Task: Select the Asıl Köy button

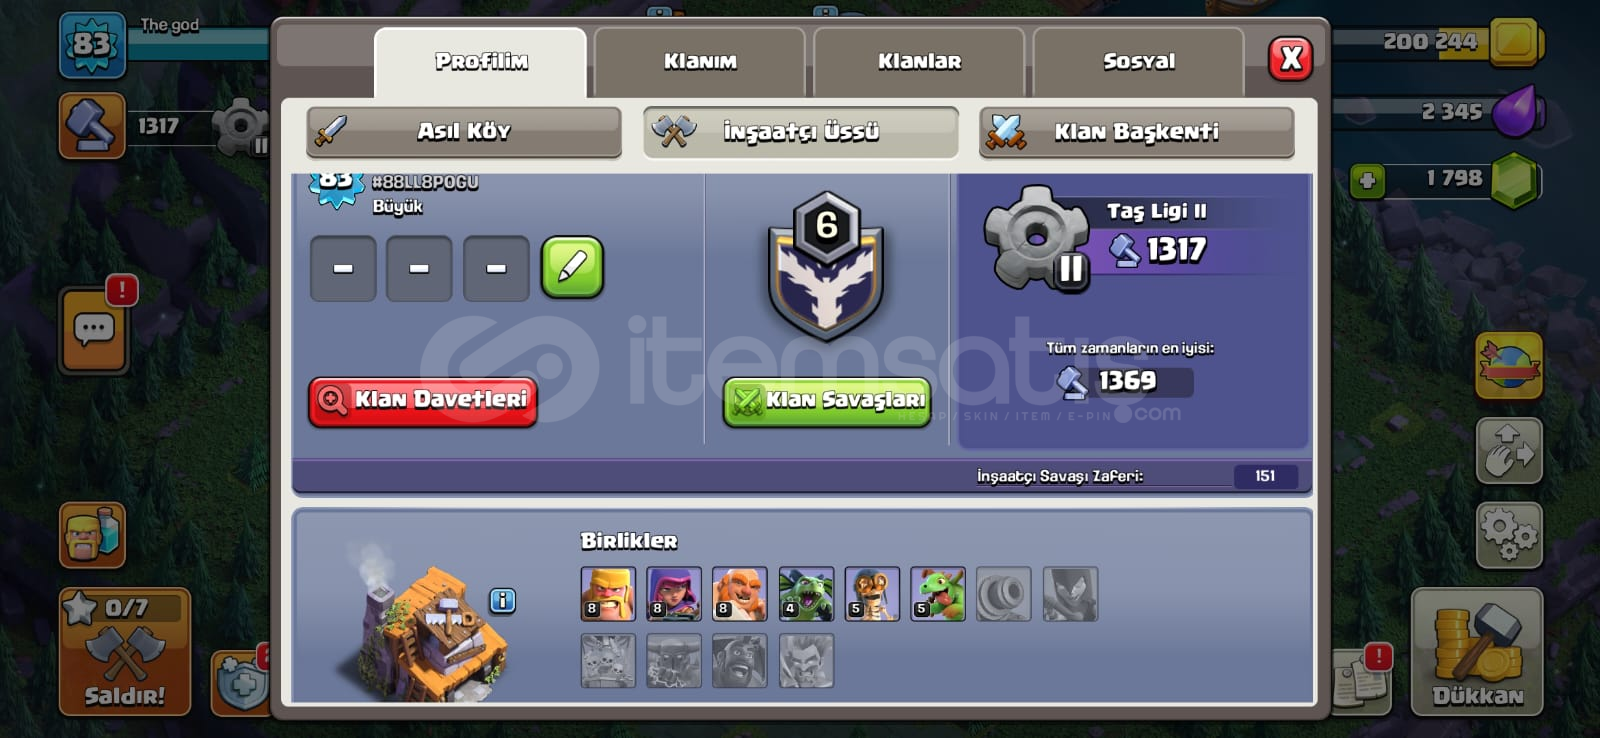Action: pos(464,132)
